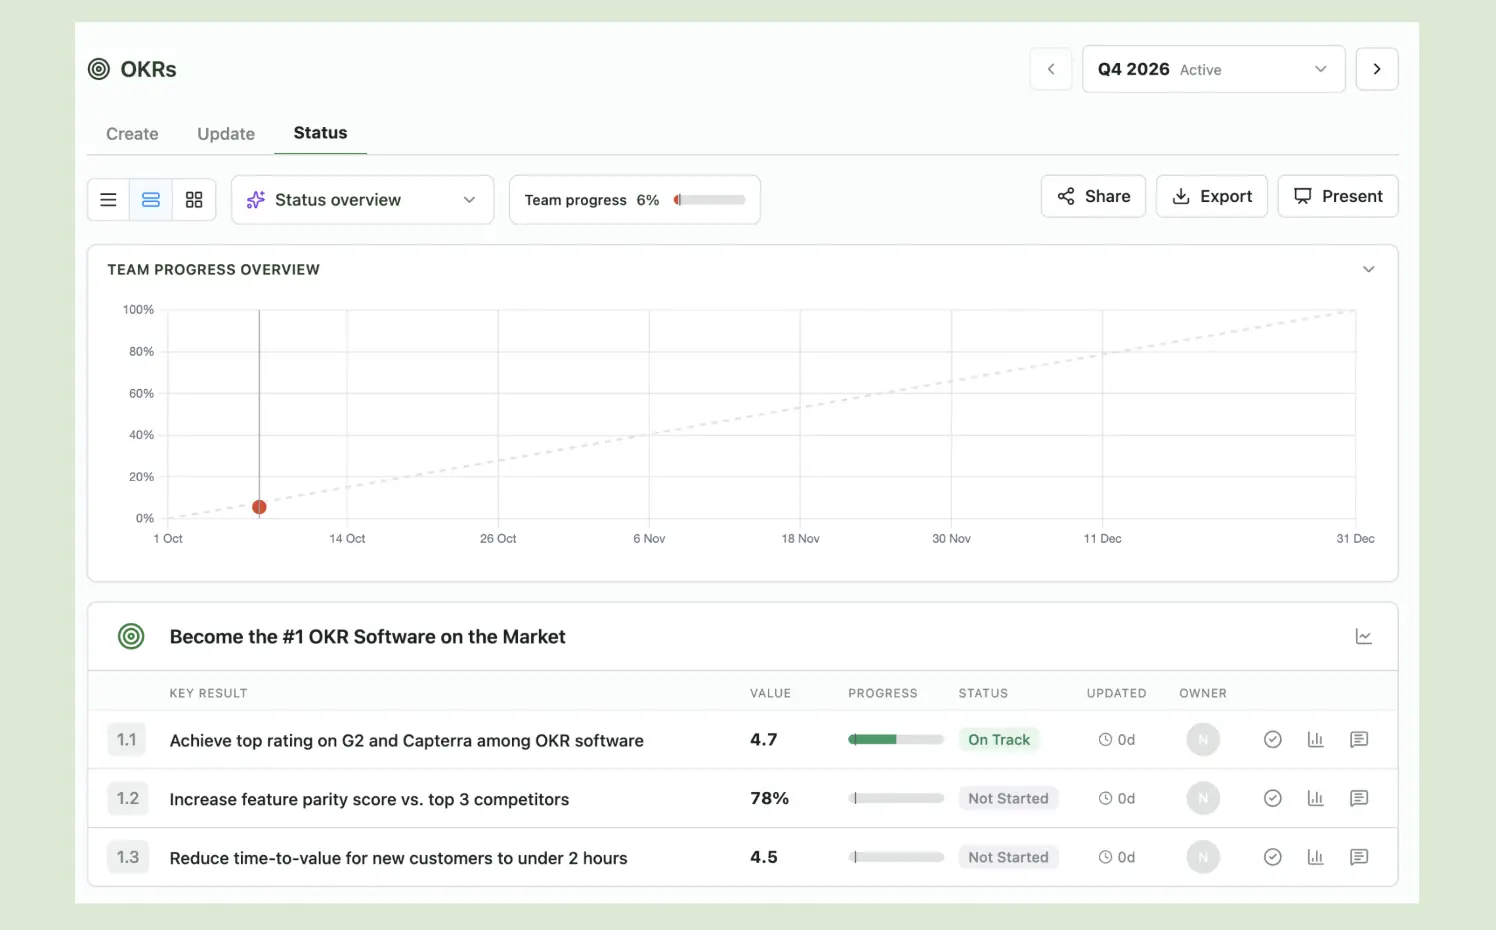
Task: Click the On Track status badge
Action: tap(999, 740)
